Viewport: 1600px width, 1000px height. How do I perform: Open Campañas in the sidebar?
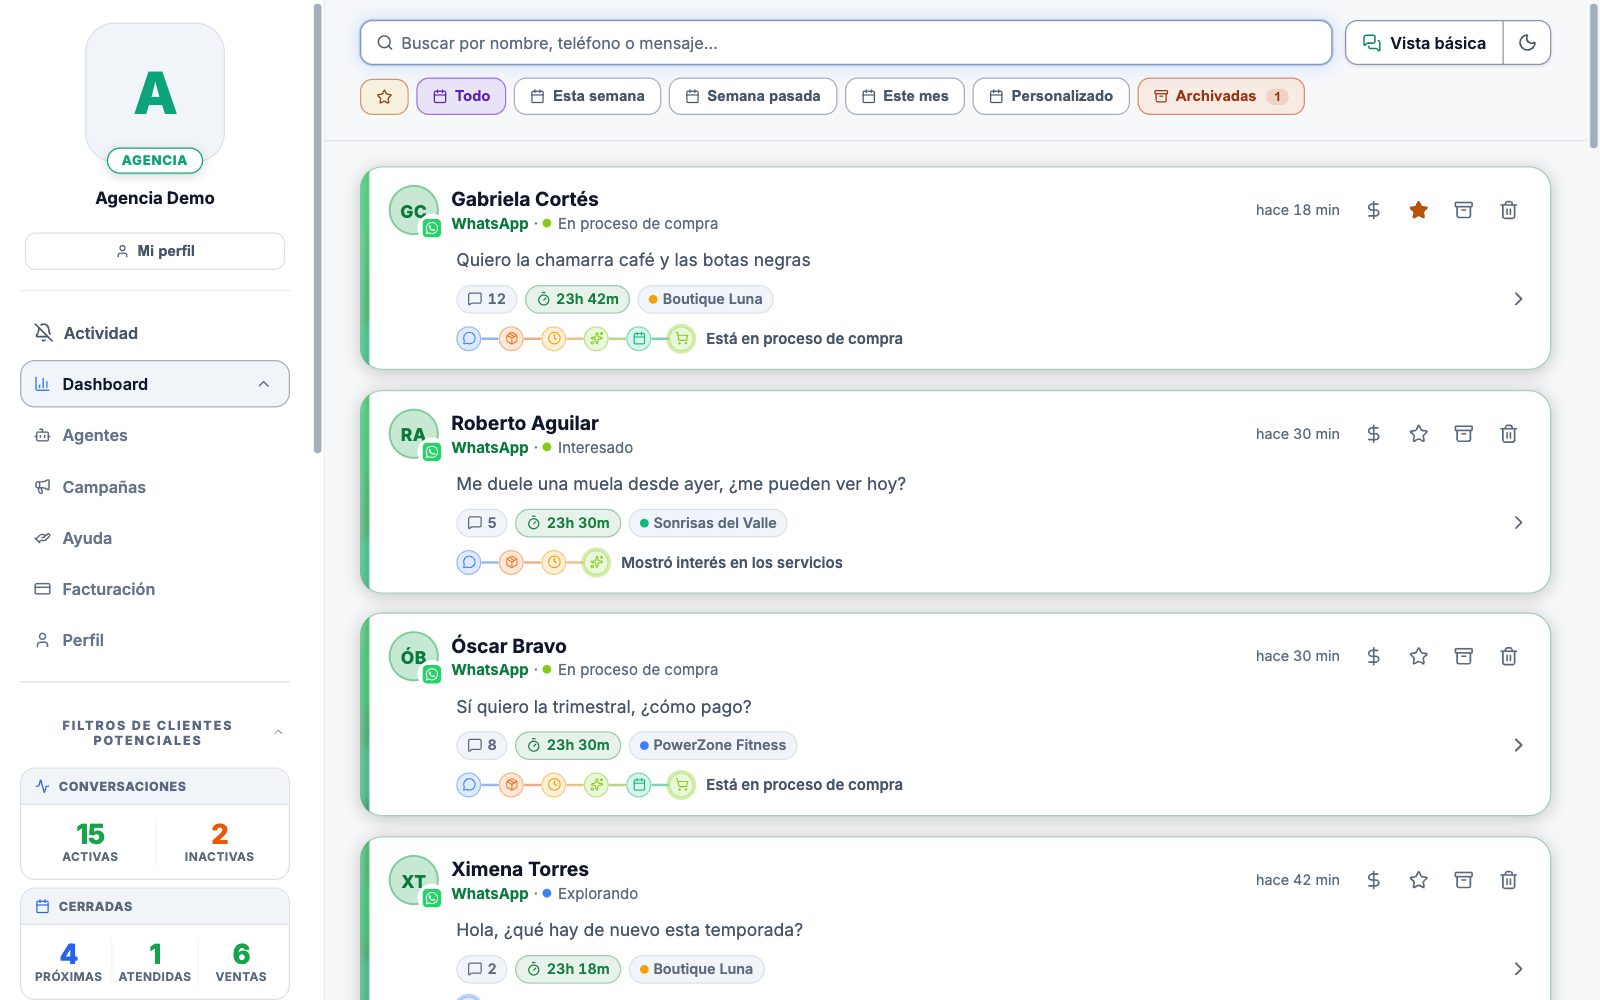[x=155, y=487]
